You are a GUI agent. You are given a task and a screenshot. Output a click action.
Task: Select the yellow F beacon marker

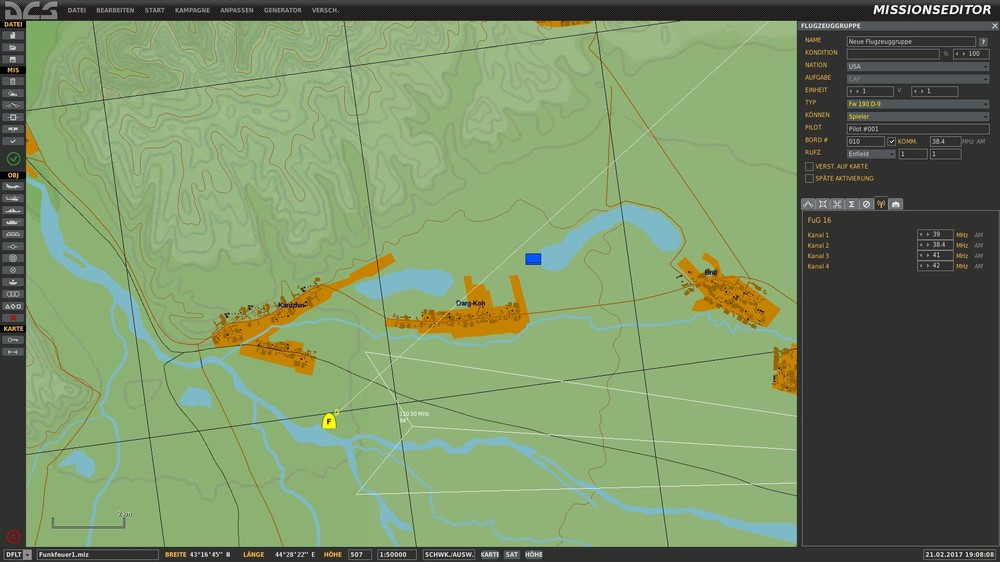click(x=328, y=421)
